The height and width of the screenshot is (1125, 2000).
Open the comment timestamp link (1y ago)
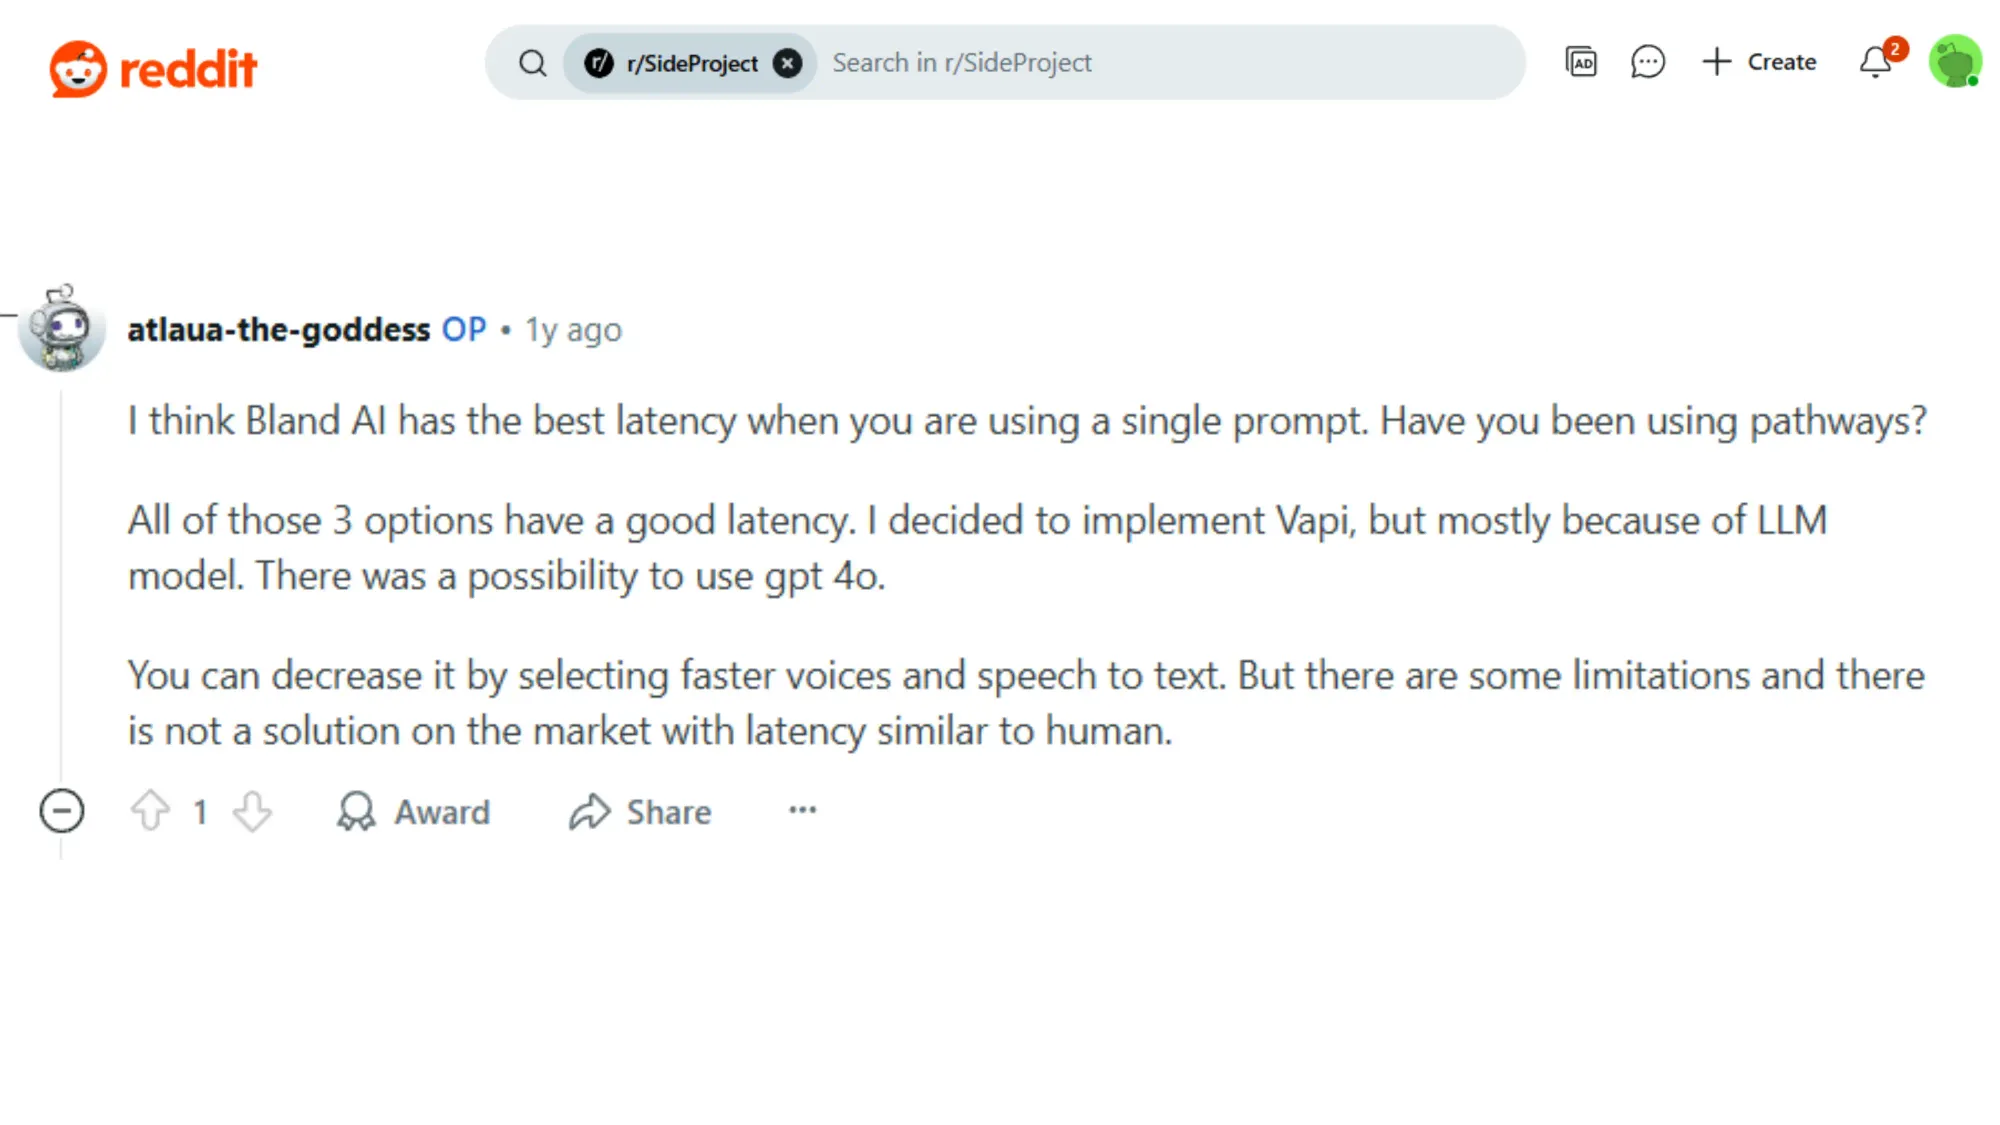point(571,330)
